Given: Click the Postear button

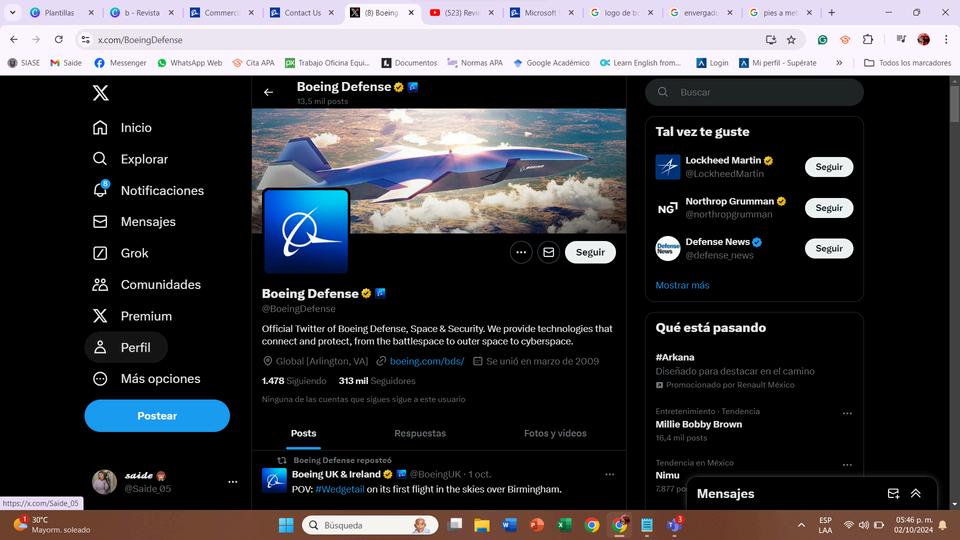Looking at the screenshot, I should [x=157, y=416].
